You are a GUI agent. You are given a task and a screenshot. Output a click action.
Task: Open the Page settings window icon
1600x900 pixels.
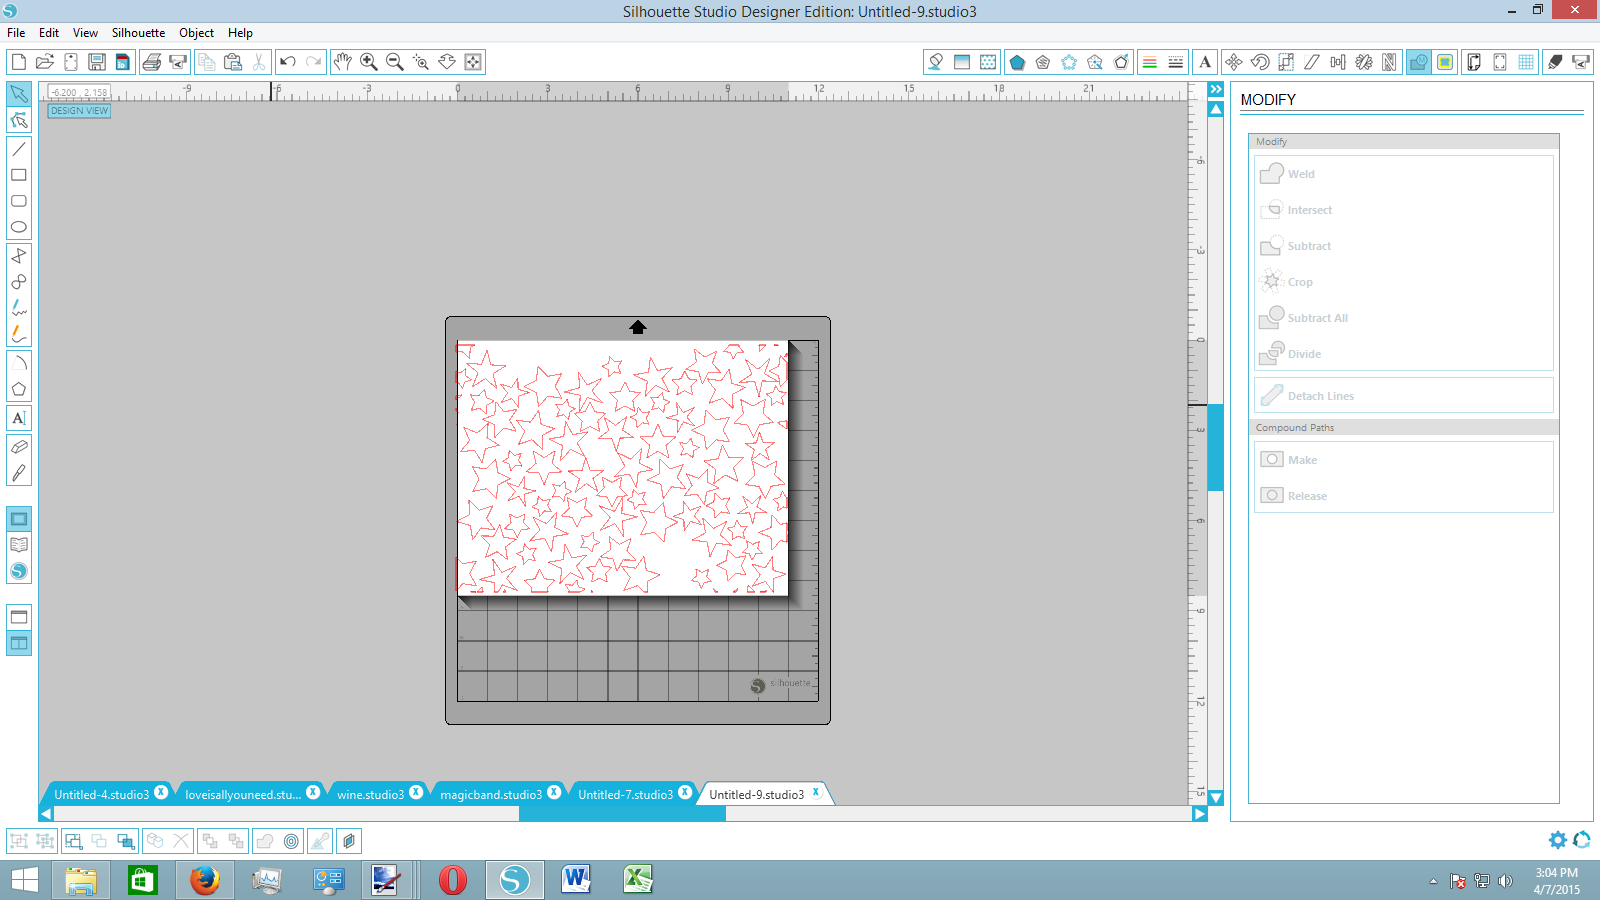1474,62
